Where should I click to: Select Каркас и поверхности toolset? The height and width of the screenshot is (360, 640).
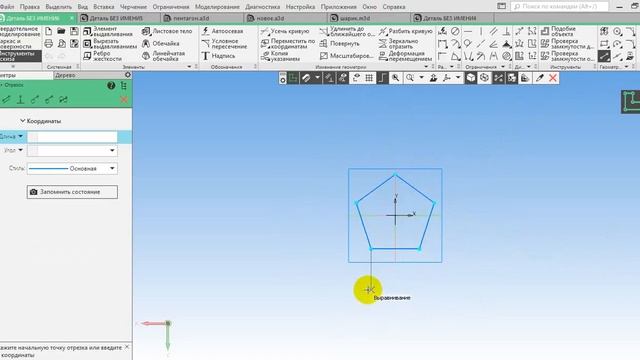coord(20,44)
